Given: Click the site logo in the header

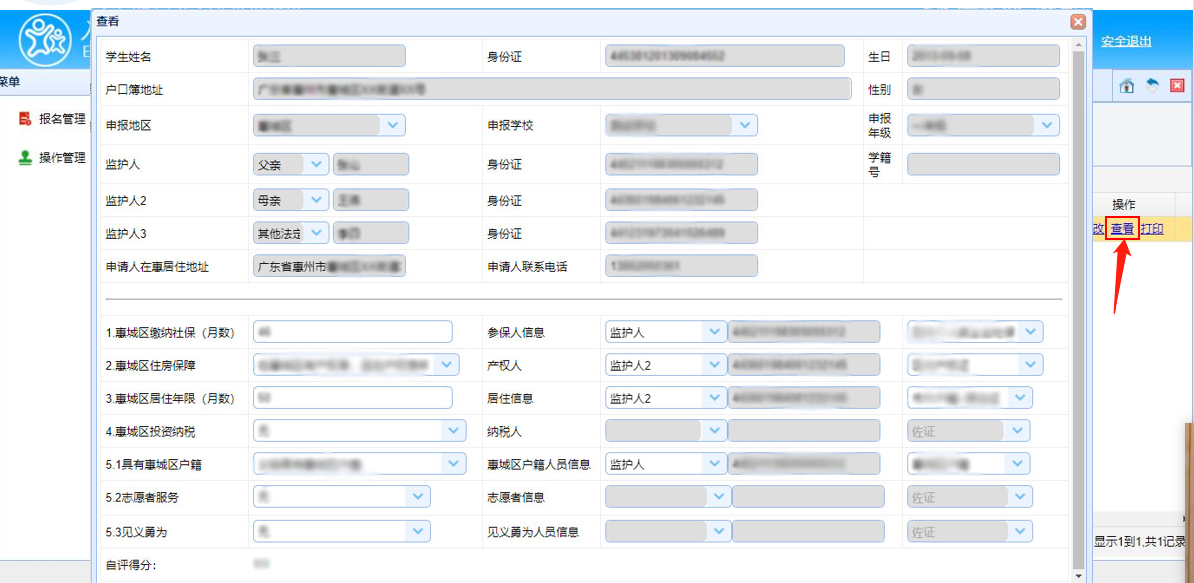Looking at the screenshot, I should (x=45, y=40).
